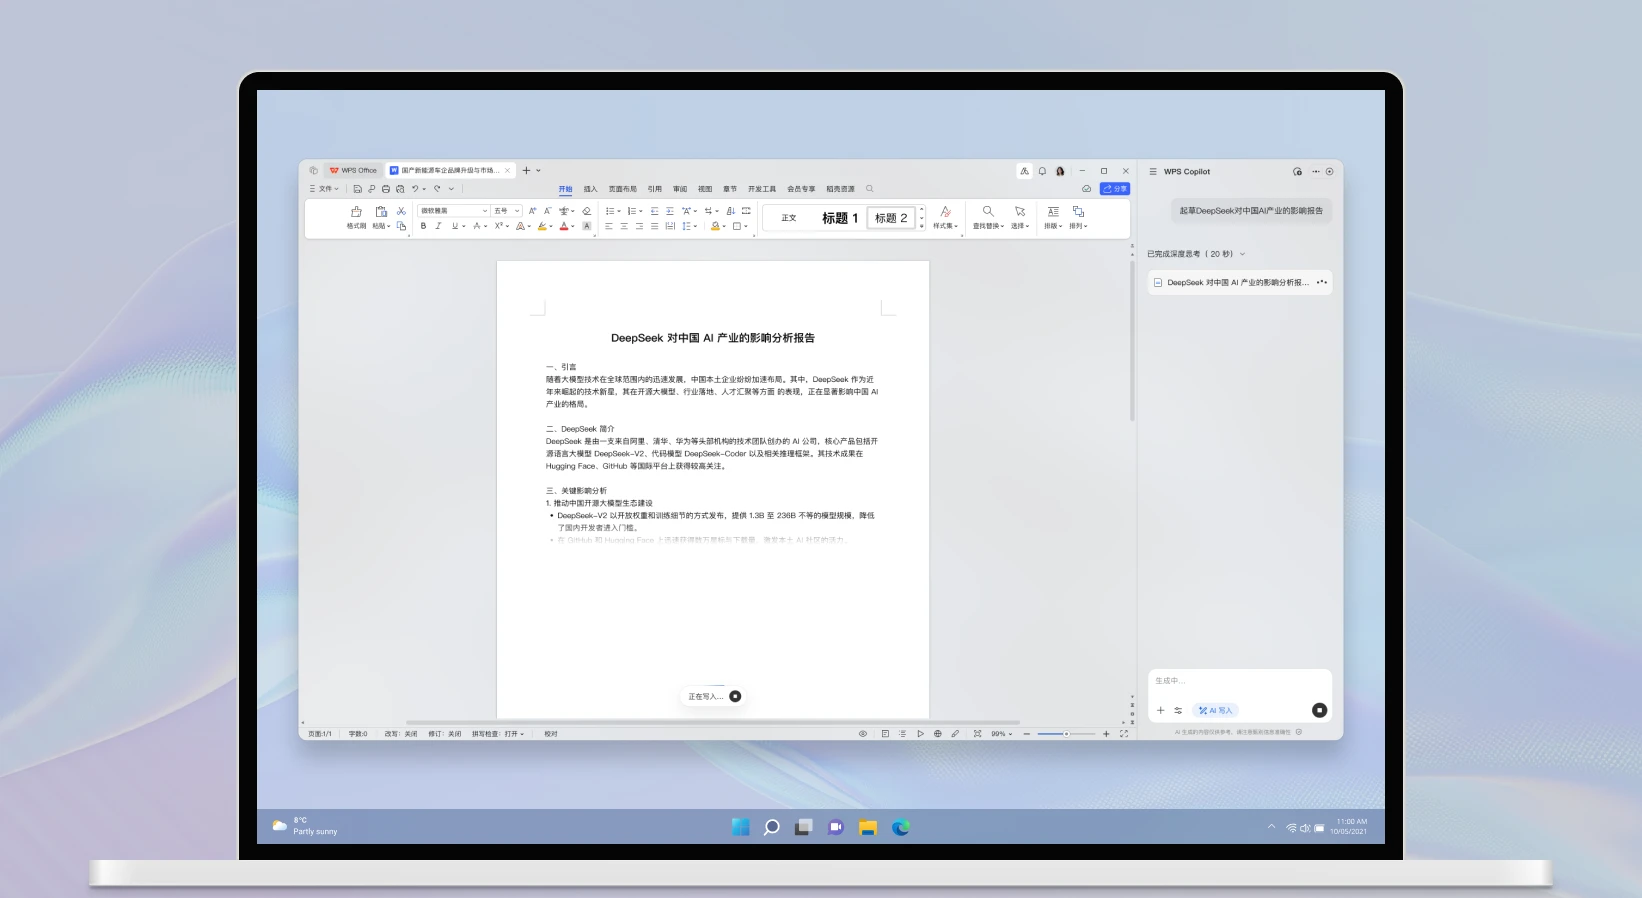Open the 开发工具 tab
This screenshot has height=898, width=1642.
762,189
